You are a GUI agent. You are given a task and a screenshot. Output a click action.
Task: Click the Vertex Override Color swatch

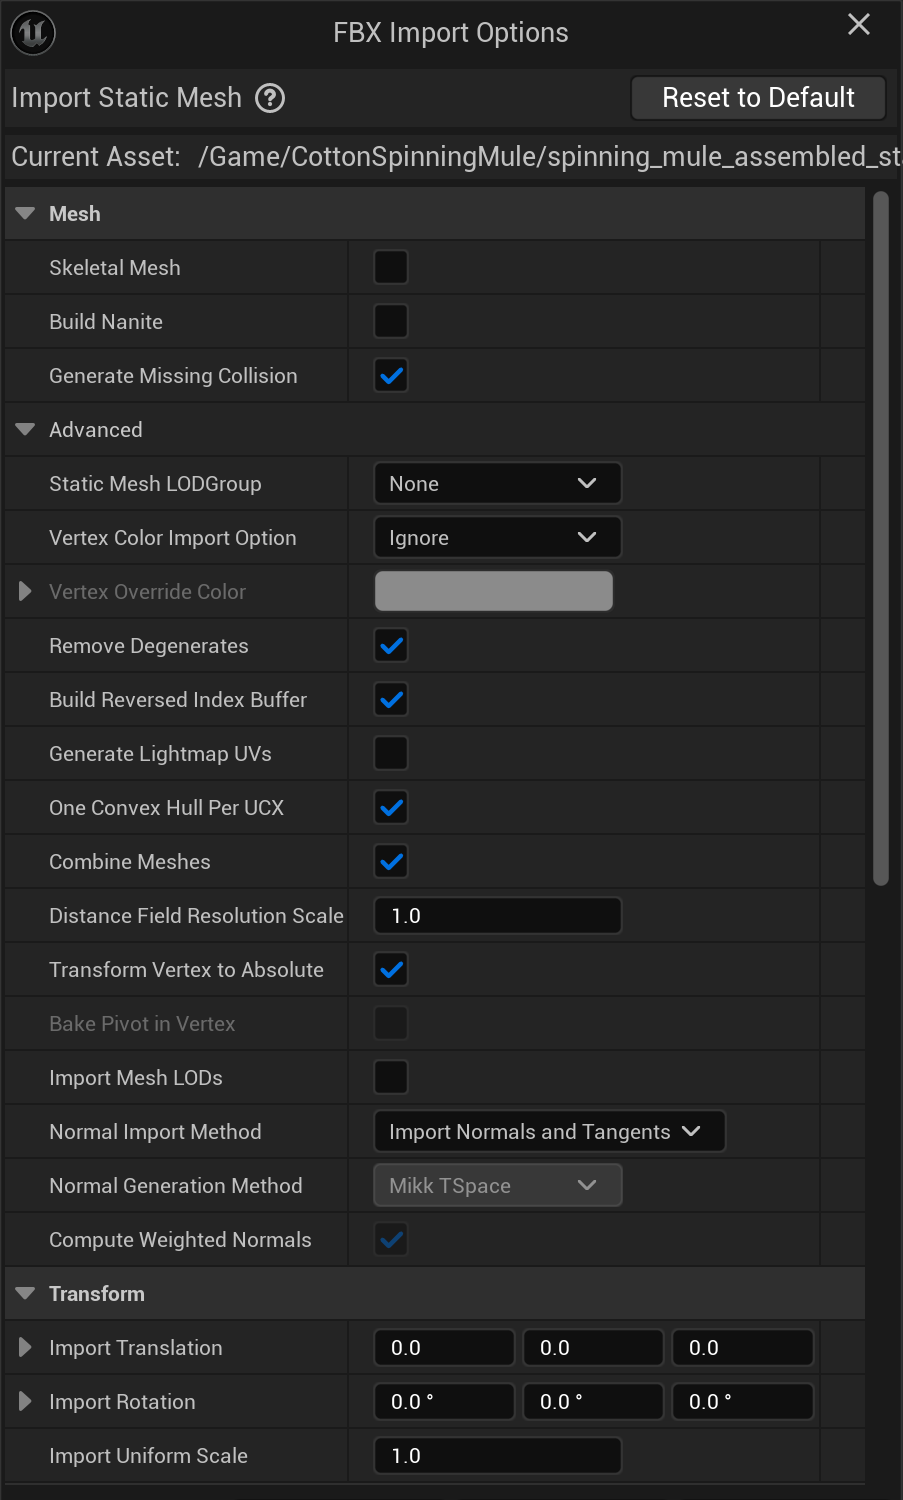494,592
